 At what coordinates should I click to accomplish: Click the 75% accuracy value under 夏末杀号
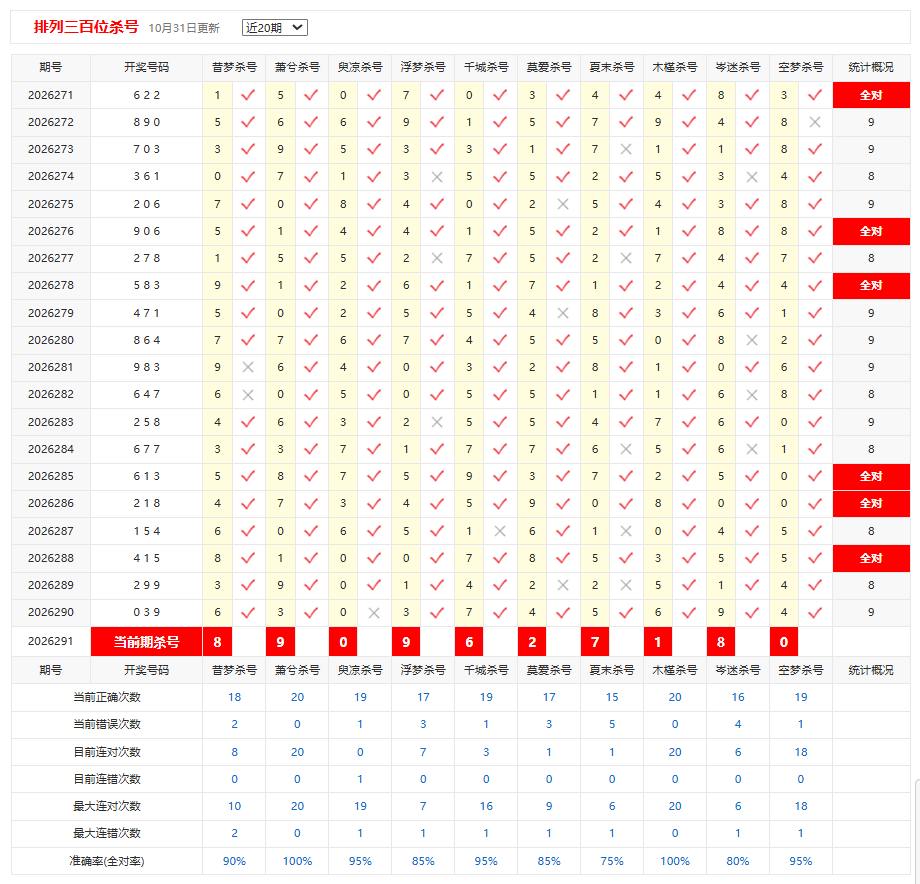(x=612, y=861)
